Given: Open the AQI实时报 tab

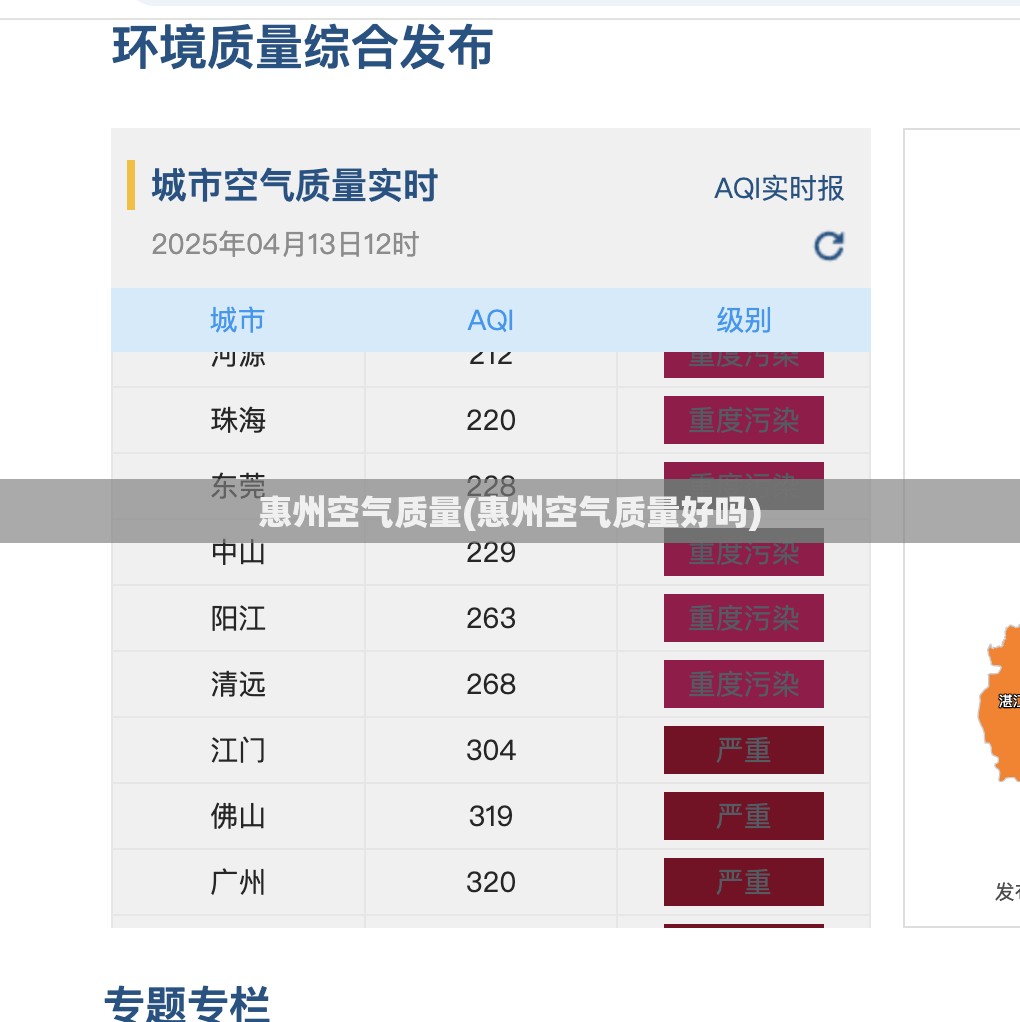Looking at the screenshot, I should 779,188.
